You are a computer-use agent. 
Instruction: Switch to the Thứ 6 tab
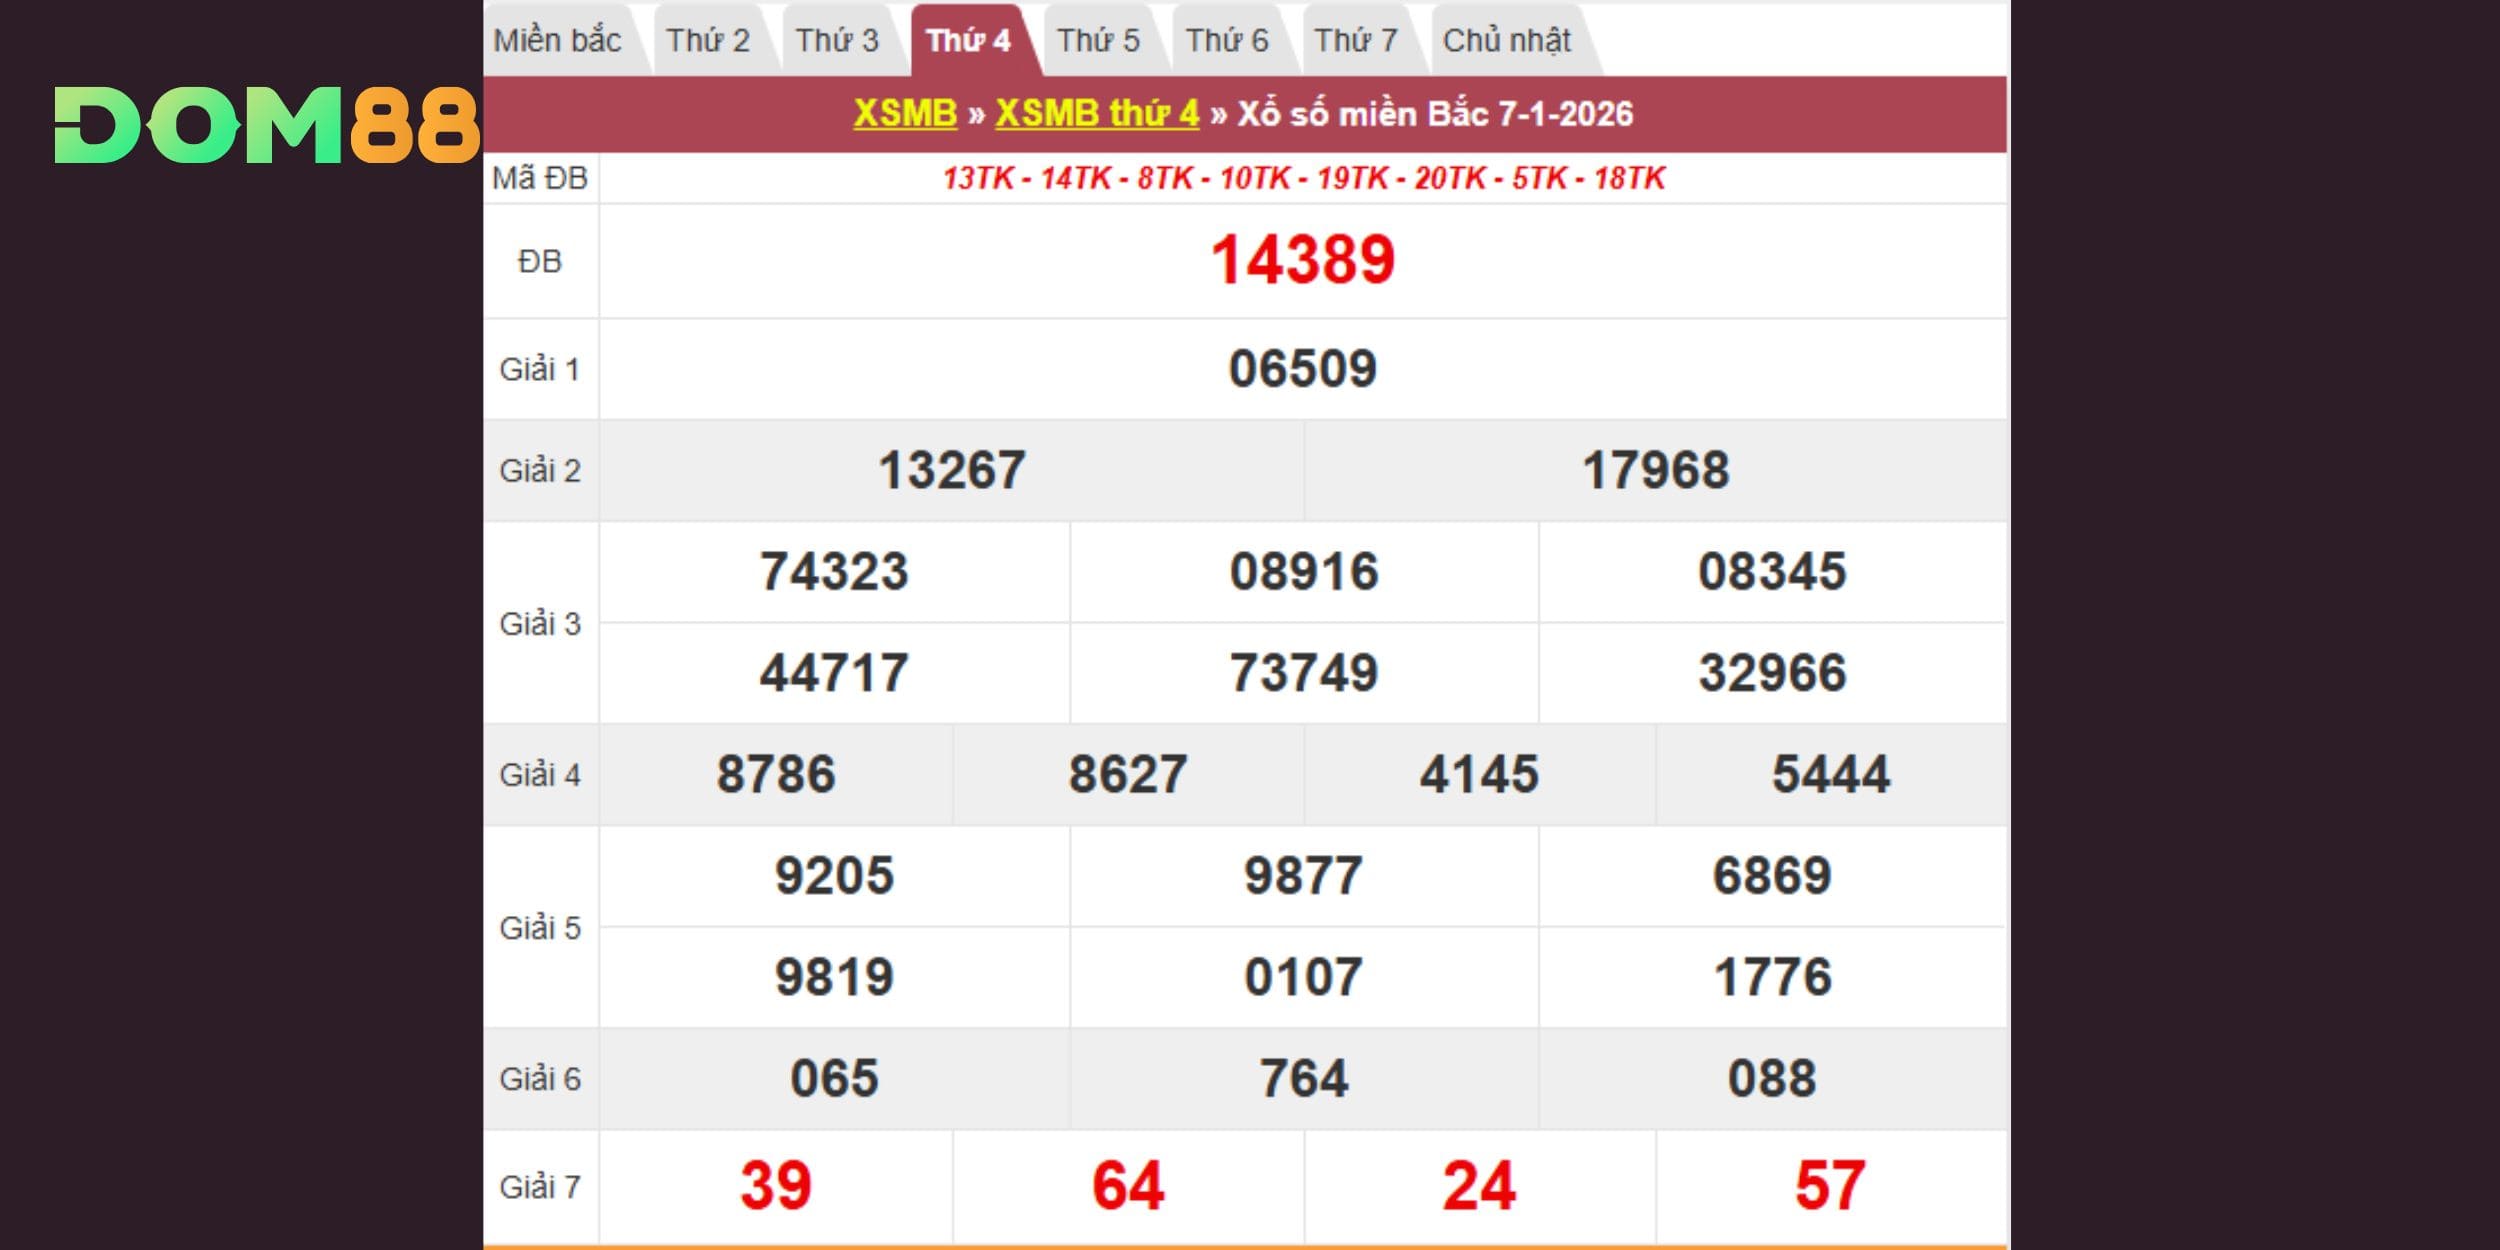[1227, 40]
